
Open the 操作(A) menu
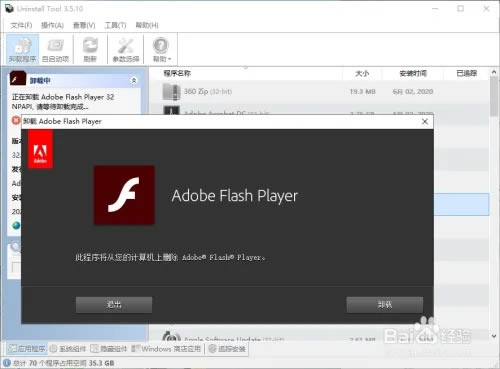point(52,25)
